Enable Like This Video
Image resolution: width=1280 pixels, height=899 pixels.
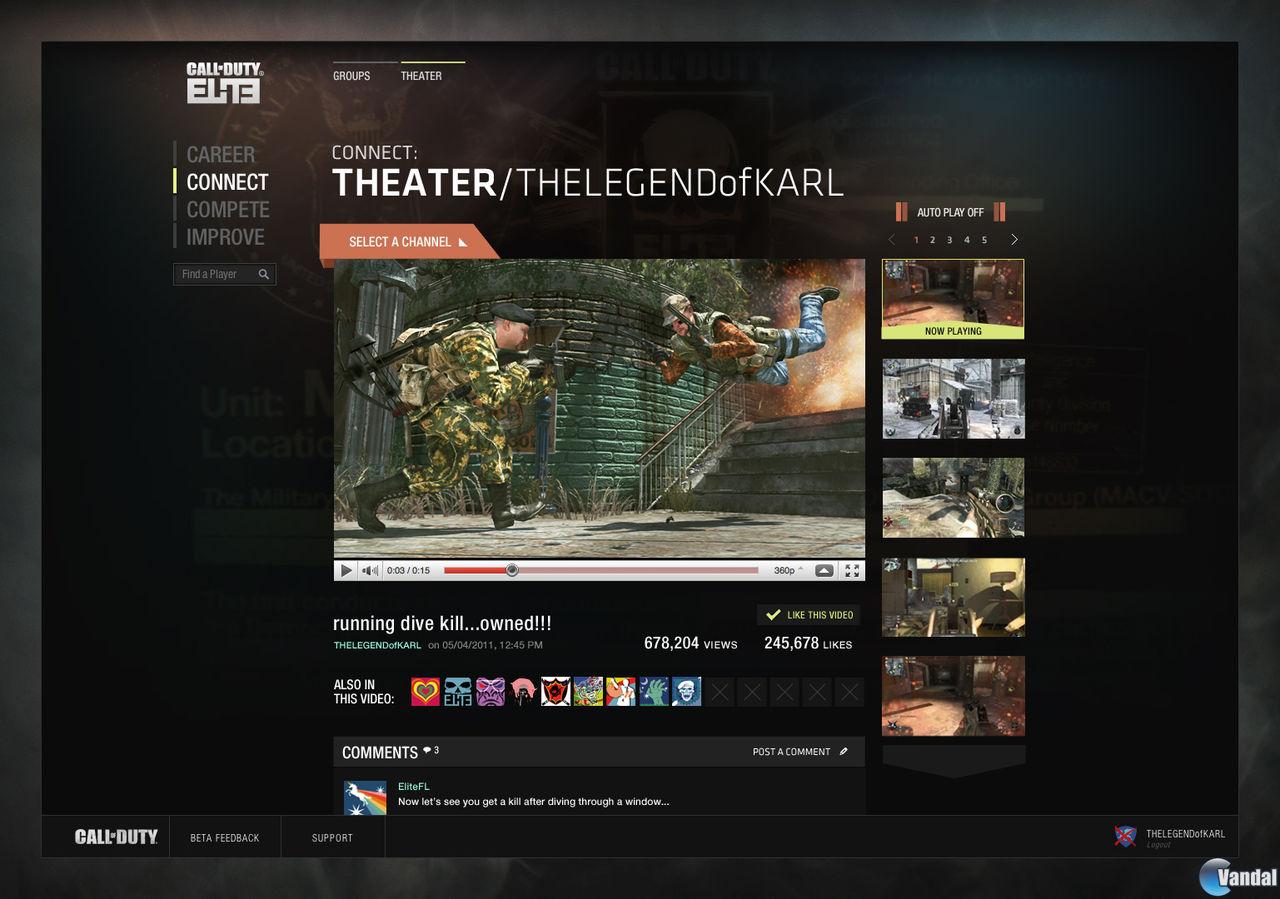tap(808, 615)
